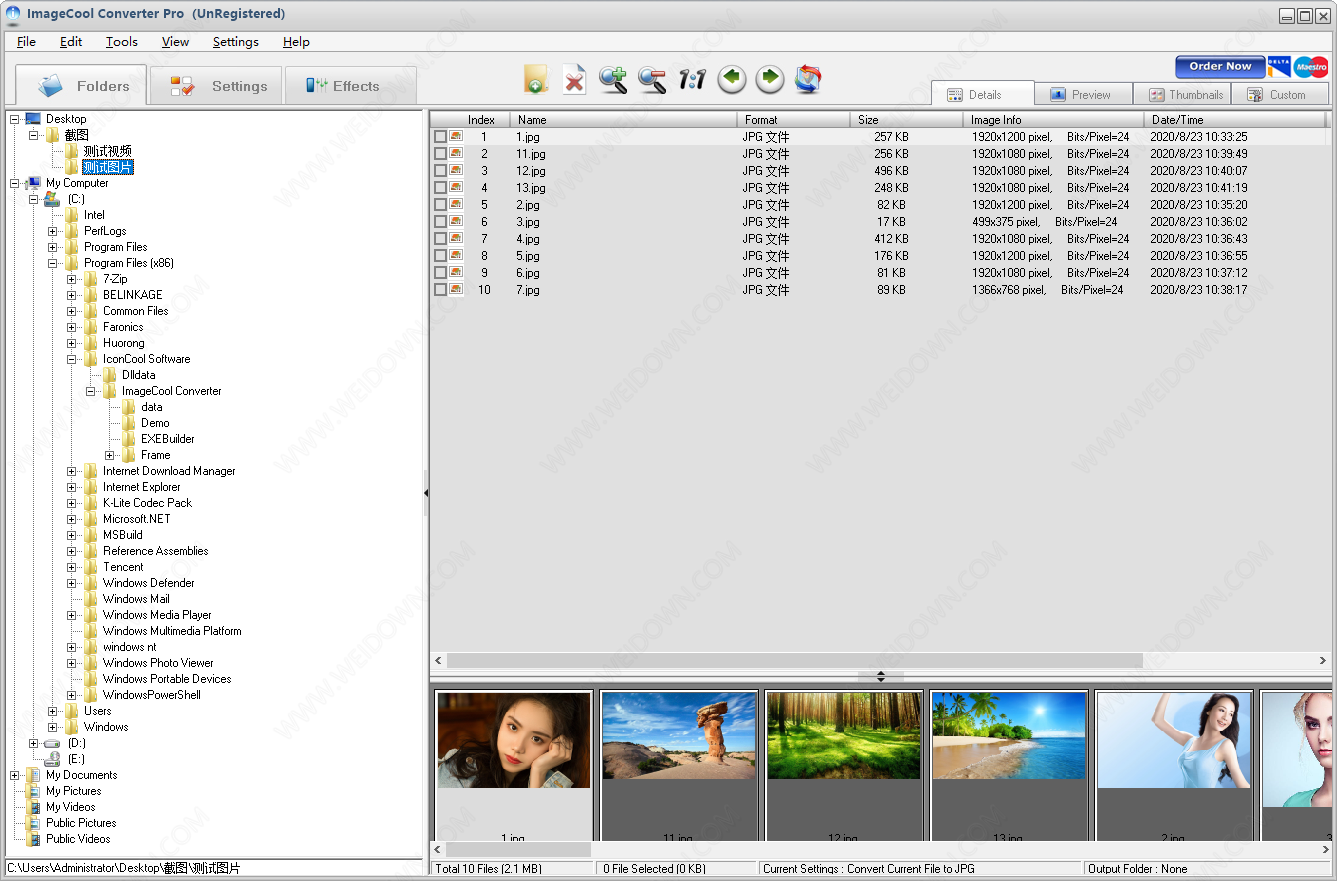This screenshot has width=1337, height=881.
Task: Click the My Videos folder icon
Action: pos(33,807)
